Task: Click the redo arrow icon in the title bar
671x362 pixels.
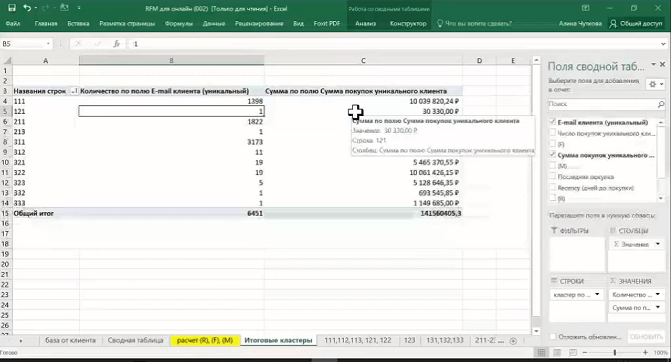Action: [46, 8]
